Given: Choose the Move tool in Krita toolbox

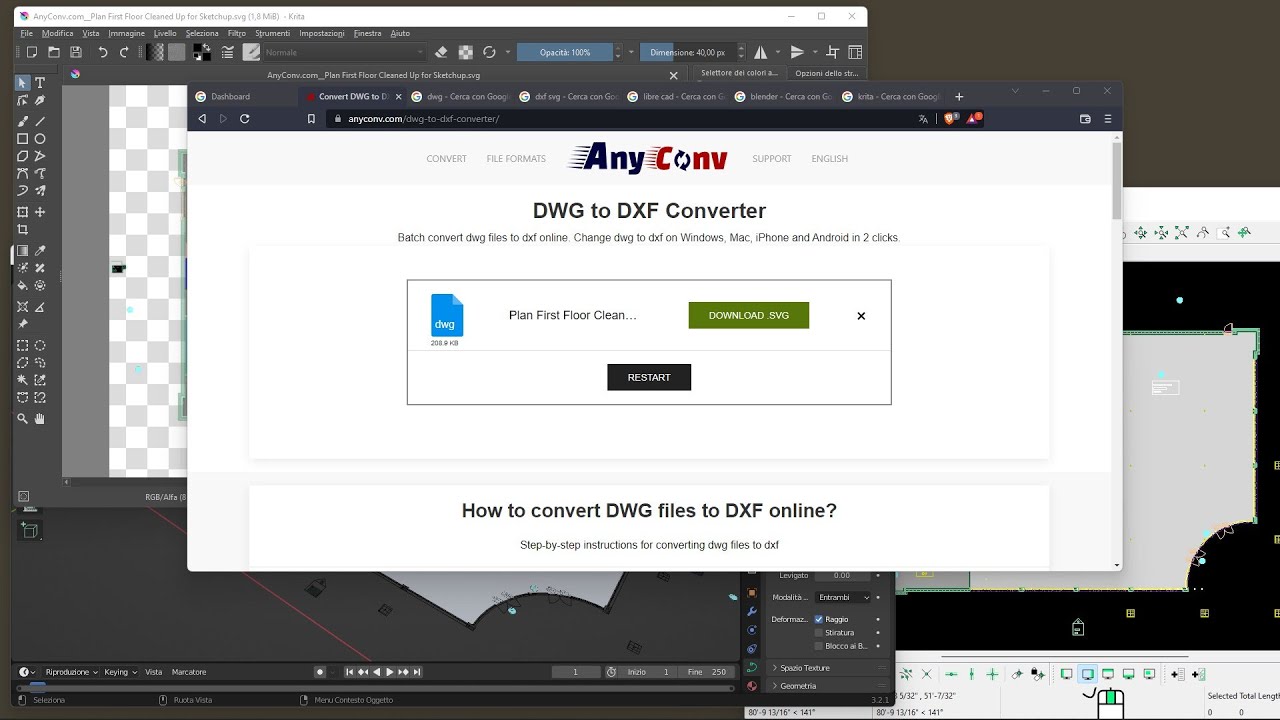Looking at the screenshot, I should (x=40, y=212).
